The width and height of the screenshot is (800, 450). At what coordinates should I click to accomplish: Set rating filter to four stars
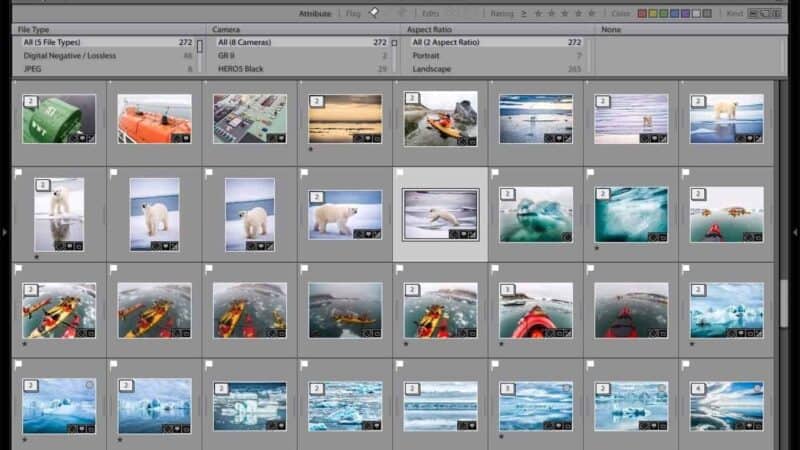(578, 13)
